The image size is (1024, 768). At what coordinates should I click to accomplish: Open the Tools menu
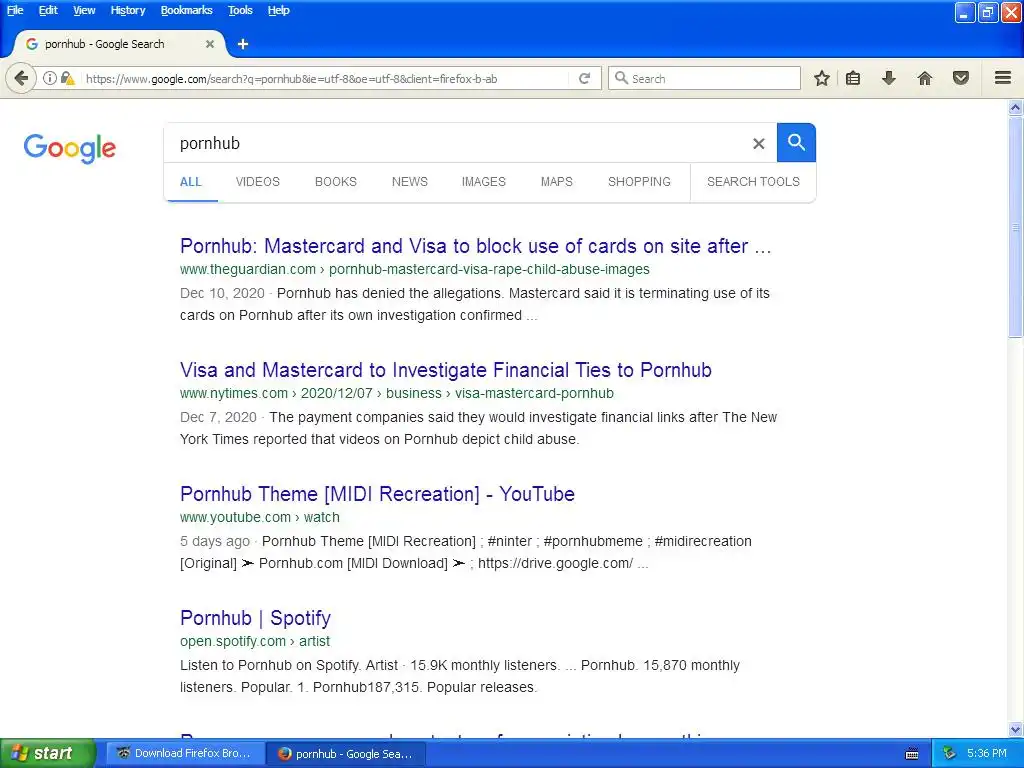click(x=240, y=10)
